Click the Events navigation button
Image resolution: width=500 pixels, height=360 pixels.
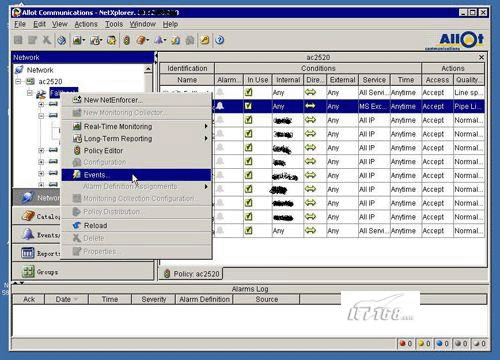(37, 235)
